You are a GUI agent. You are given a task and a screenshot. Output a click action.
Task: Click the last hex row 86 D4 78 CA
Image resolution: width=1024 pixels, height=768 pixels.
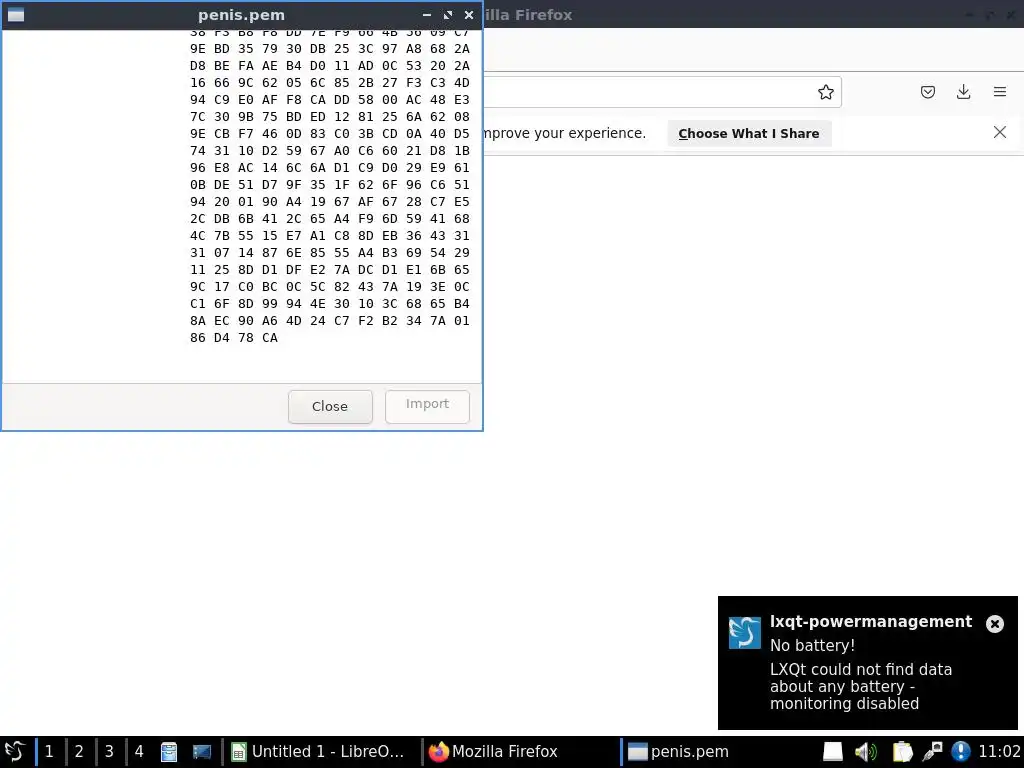click(x=234, y=338)
